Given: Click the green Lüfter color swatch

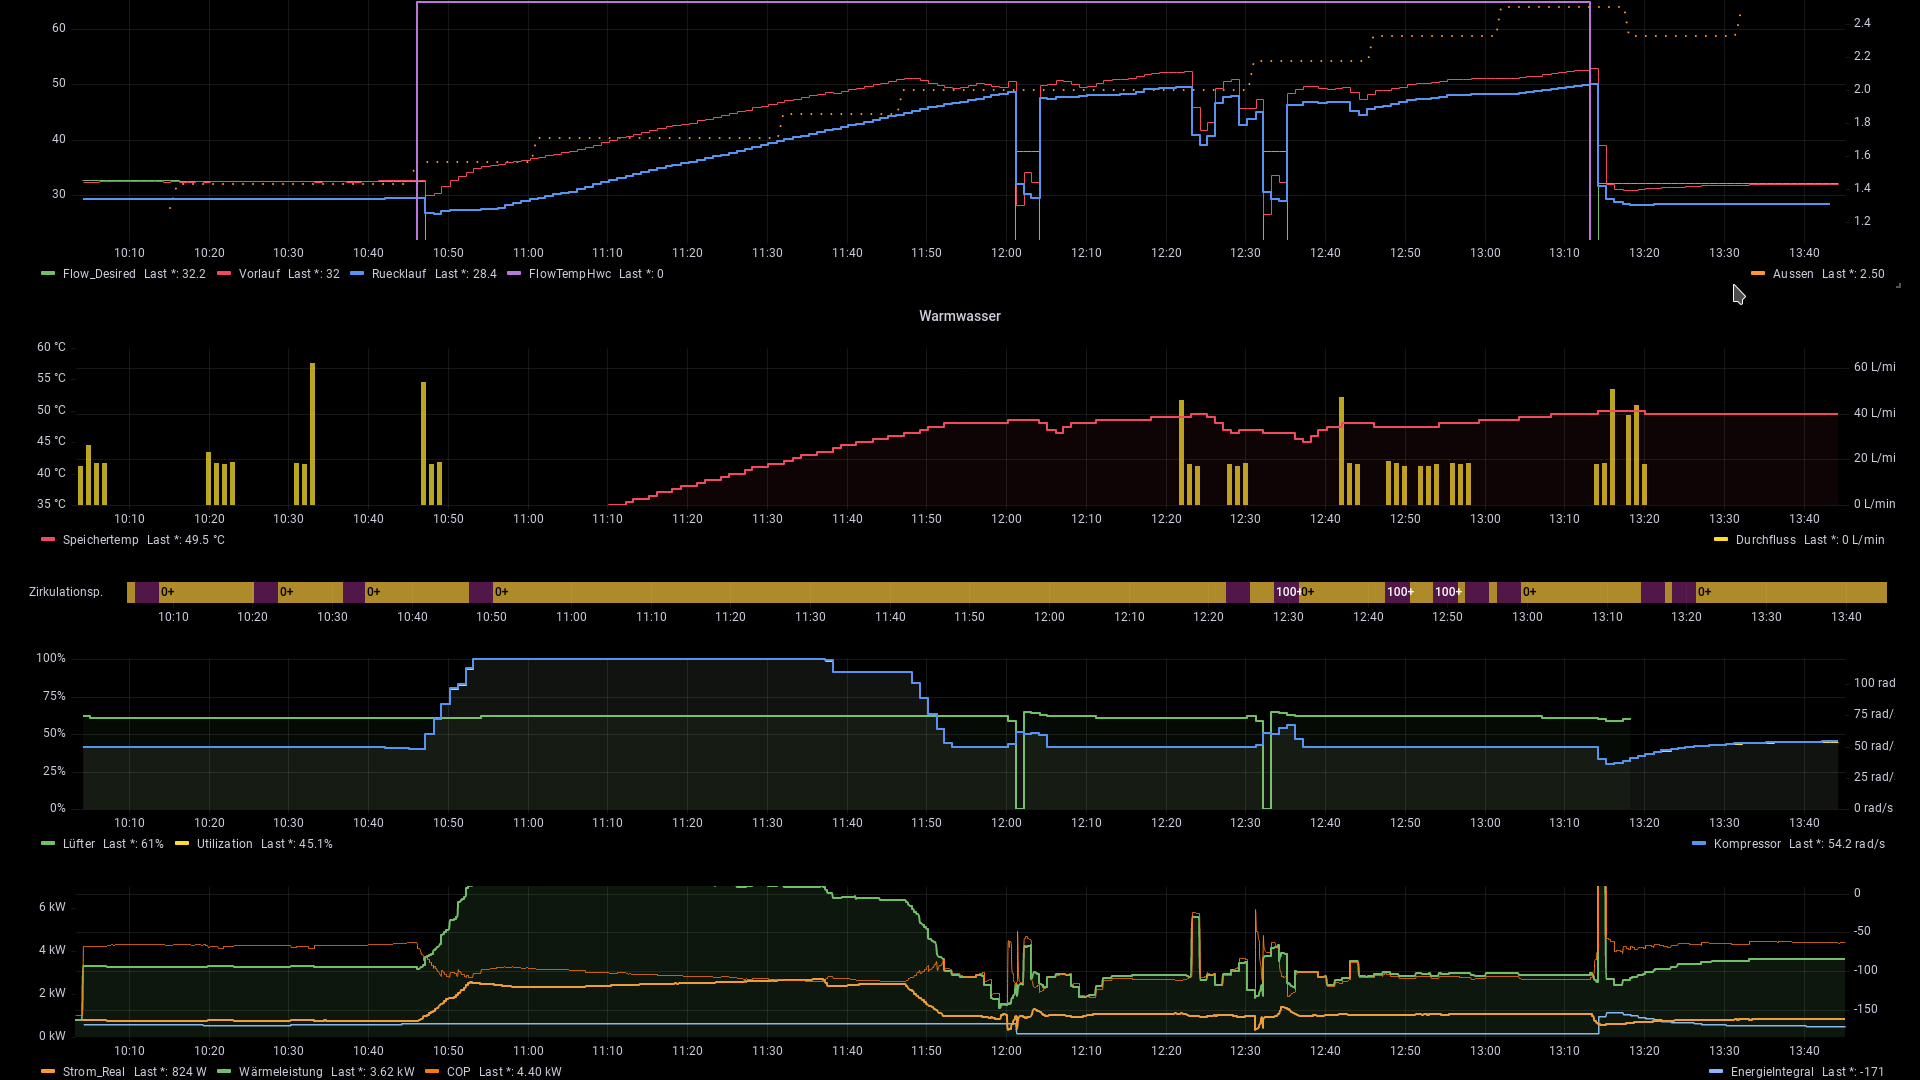Looking at the screenshot, I should (48, 843).
